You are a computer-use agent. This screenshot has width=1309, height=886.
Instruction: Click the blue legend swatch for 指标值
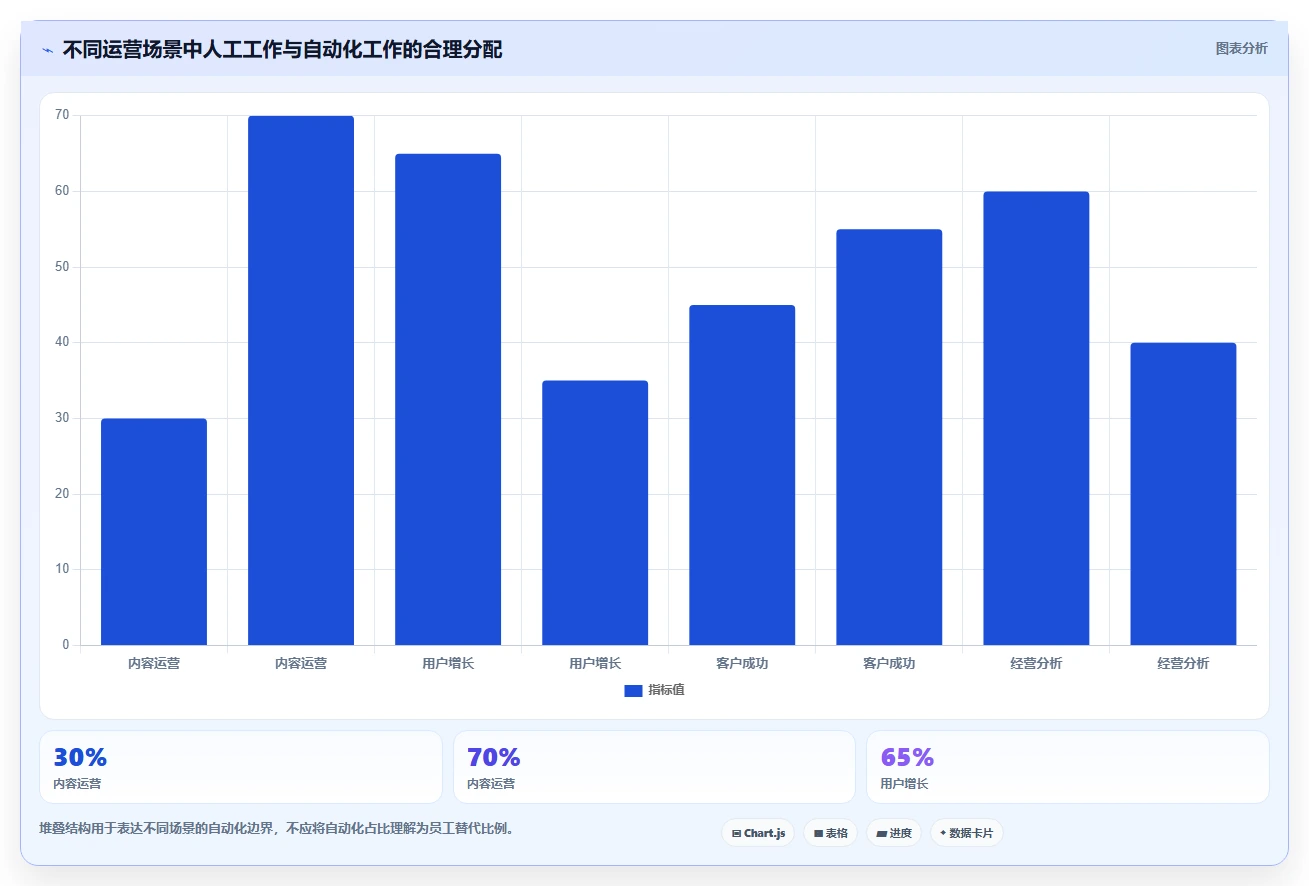pos(633,691)
